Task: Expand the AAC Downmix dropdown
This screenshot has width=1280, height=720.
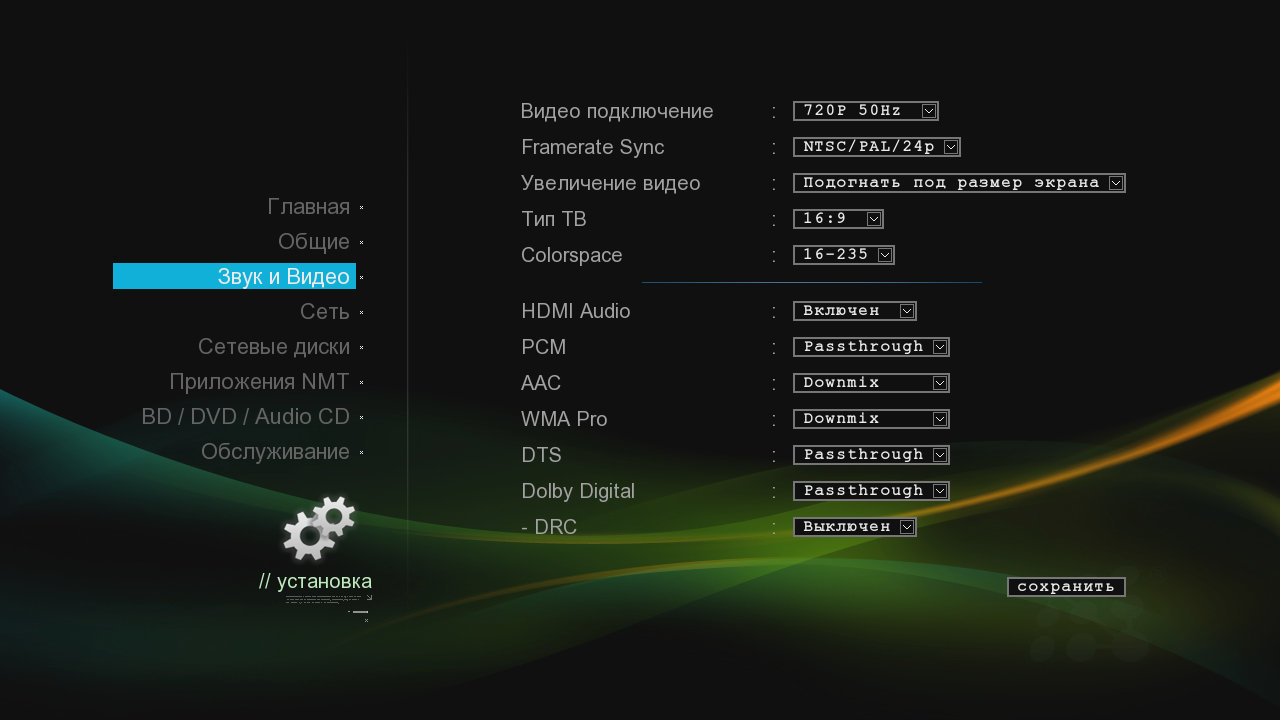Action: 871,383
